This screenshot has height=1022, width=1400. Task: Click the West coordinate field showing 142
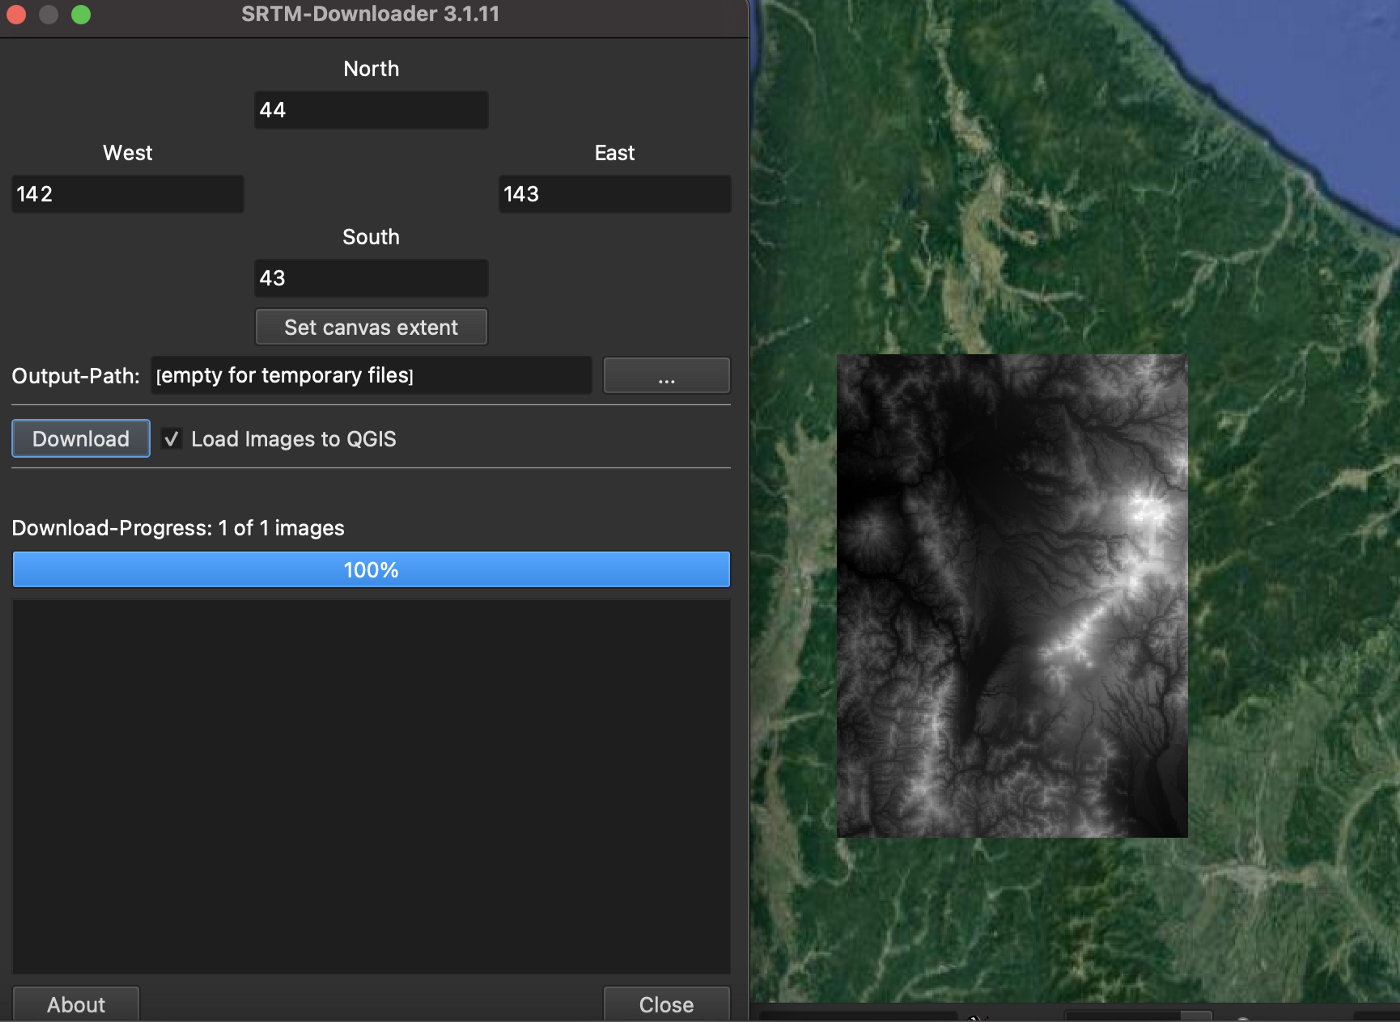127,194
